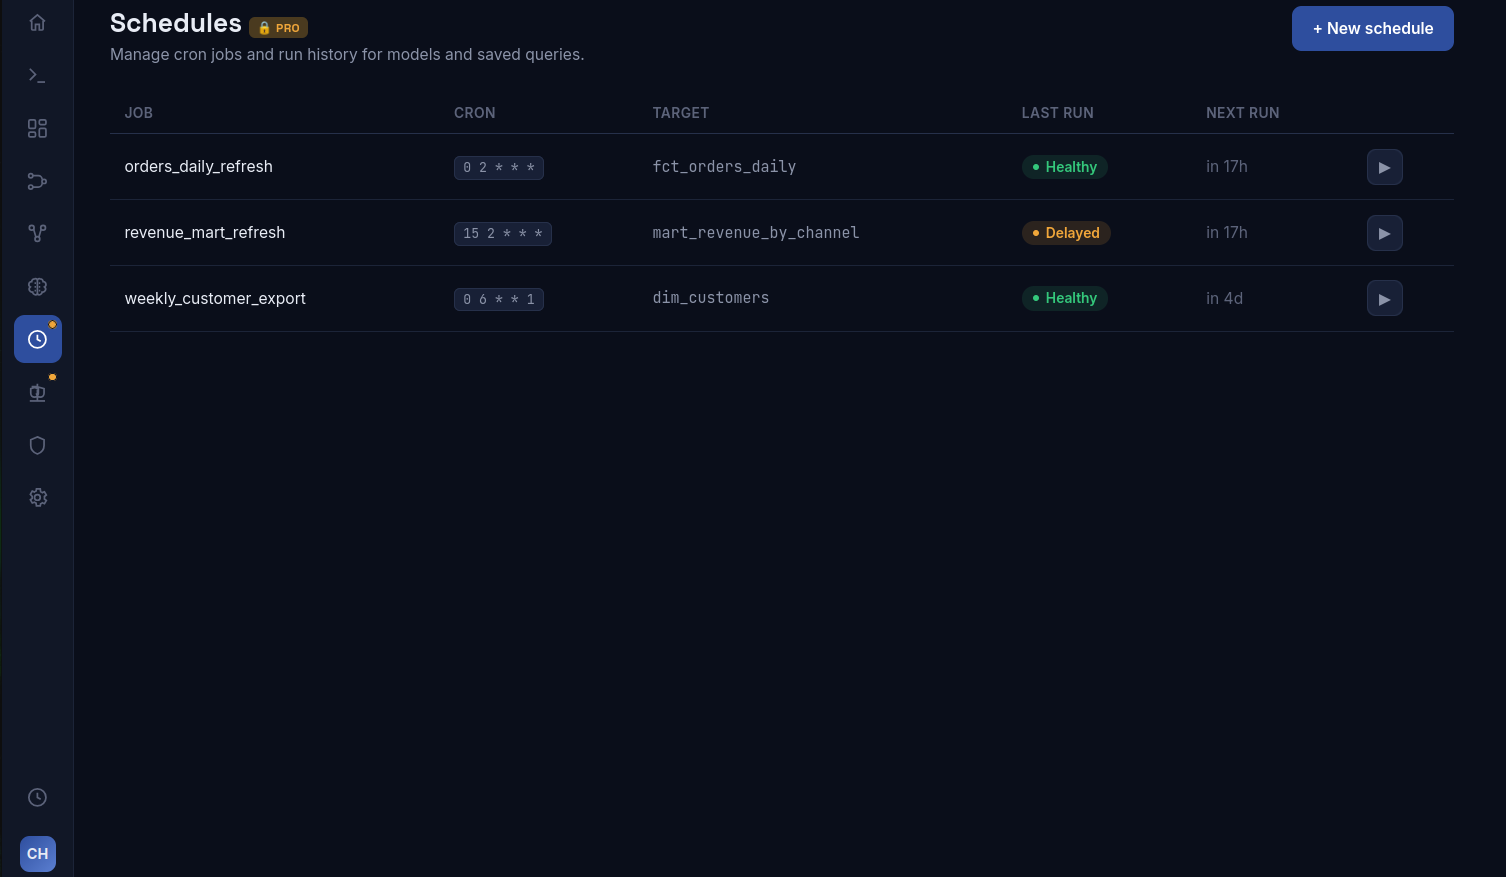Click Healthy status for orders_daily_refresh
The height and width of the screenshot is (877, 1506).
point(1064,167)
